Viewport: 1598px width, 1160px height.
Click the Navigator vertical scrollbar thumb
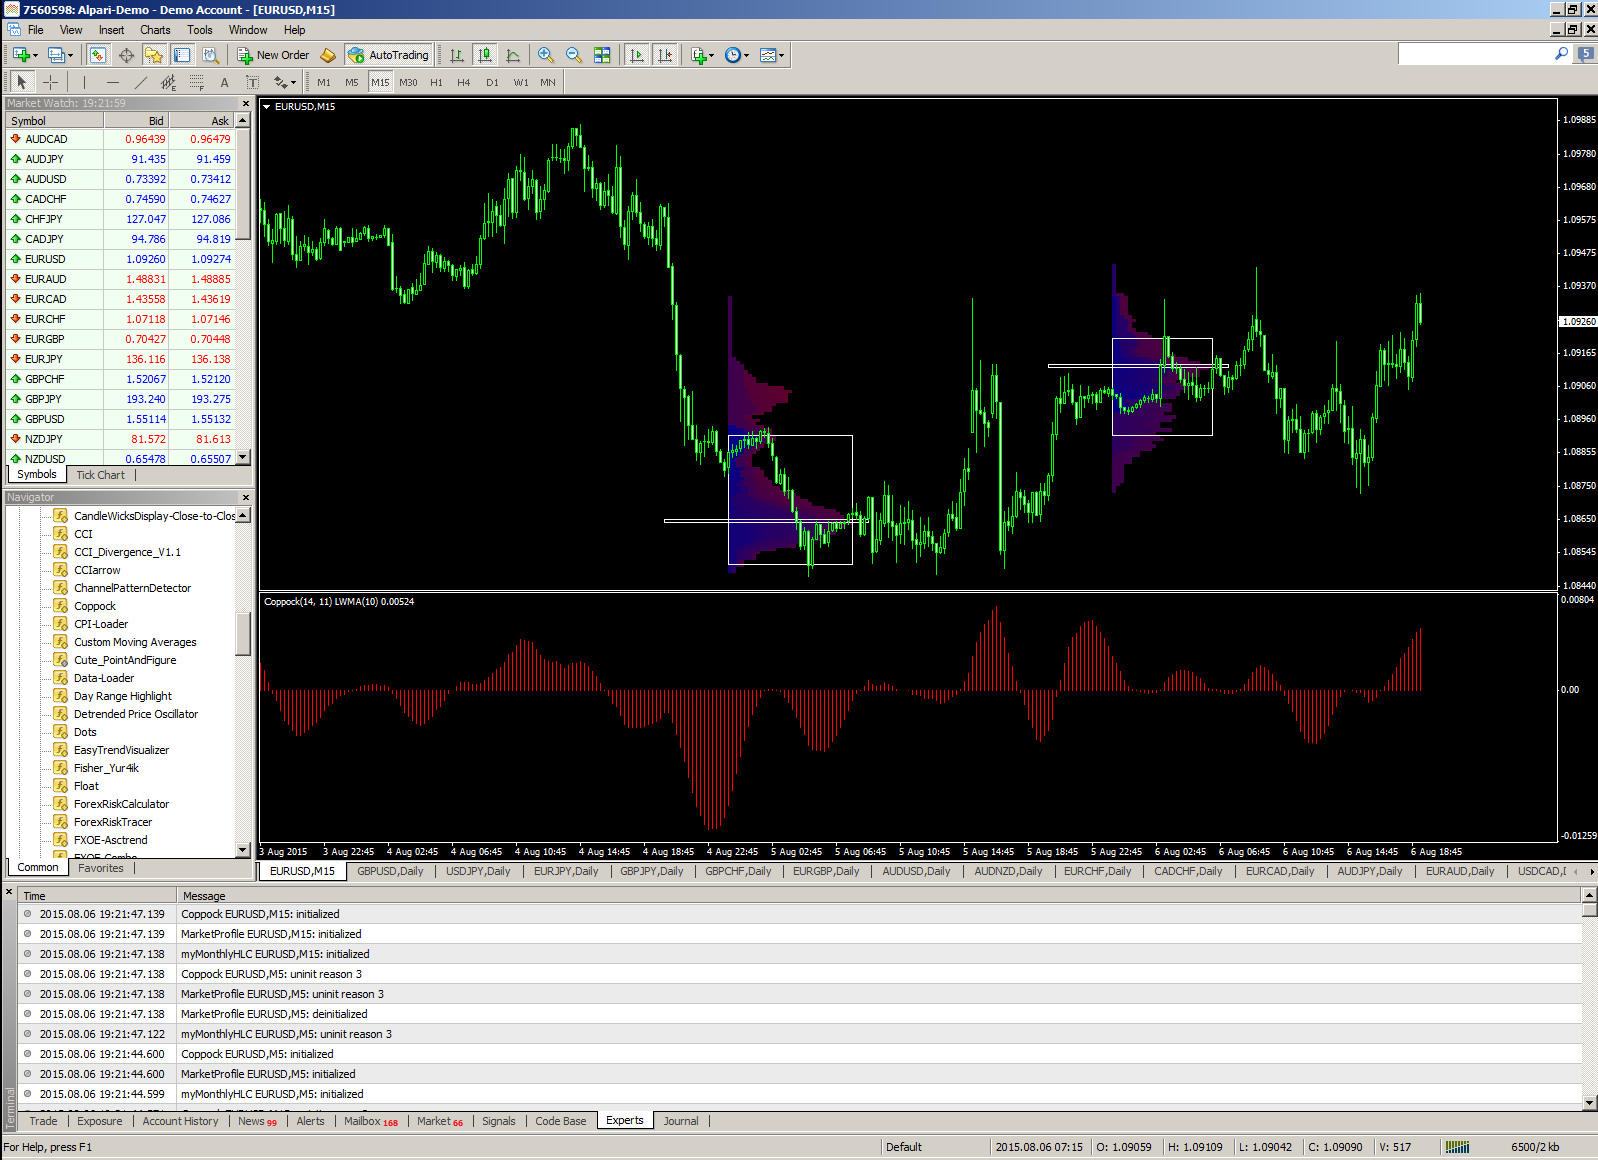(x=242, y=634)
